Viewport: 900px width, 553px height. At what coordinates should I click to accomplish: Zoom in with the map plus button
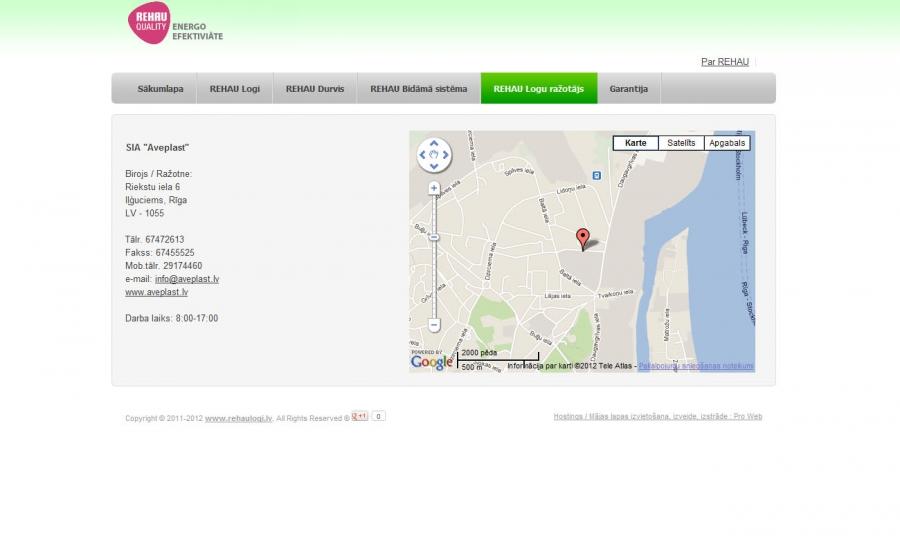pyautogui.click(x=434, y=188)
